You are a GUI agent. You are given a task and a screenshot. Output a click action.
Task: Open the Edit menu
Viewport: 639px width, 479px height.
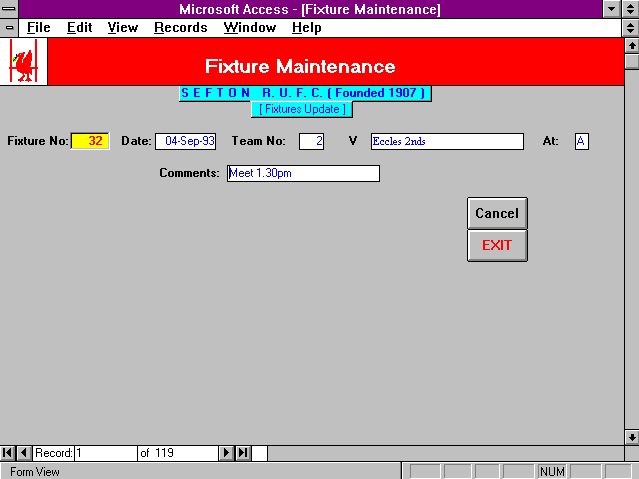coord(79,28)
